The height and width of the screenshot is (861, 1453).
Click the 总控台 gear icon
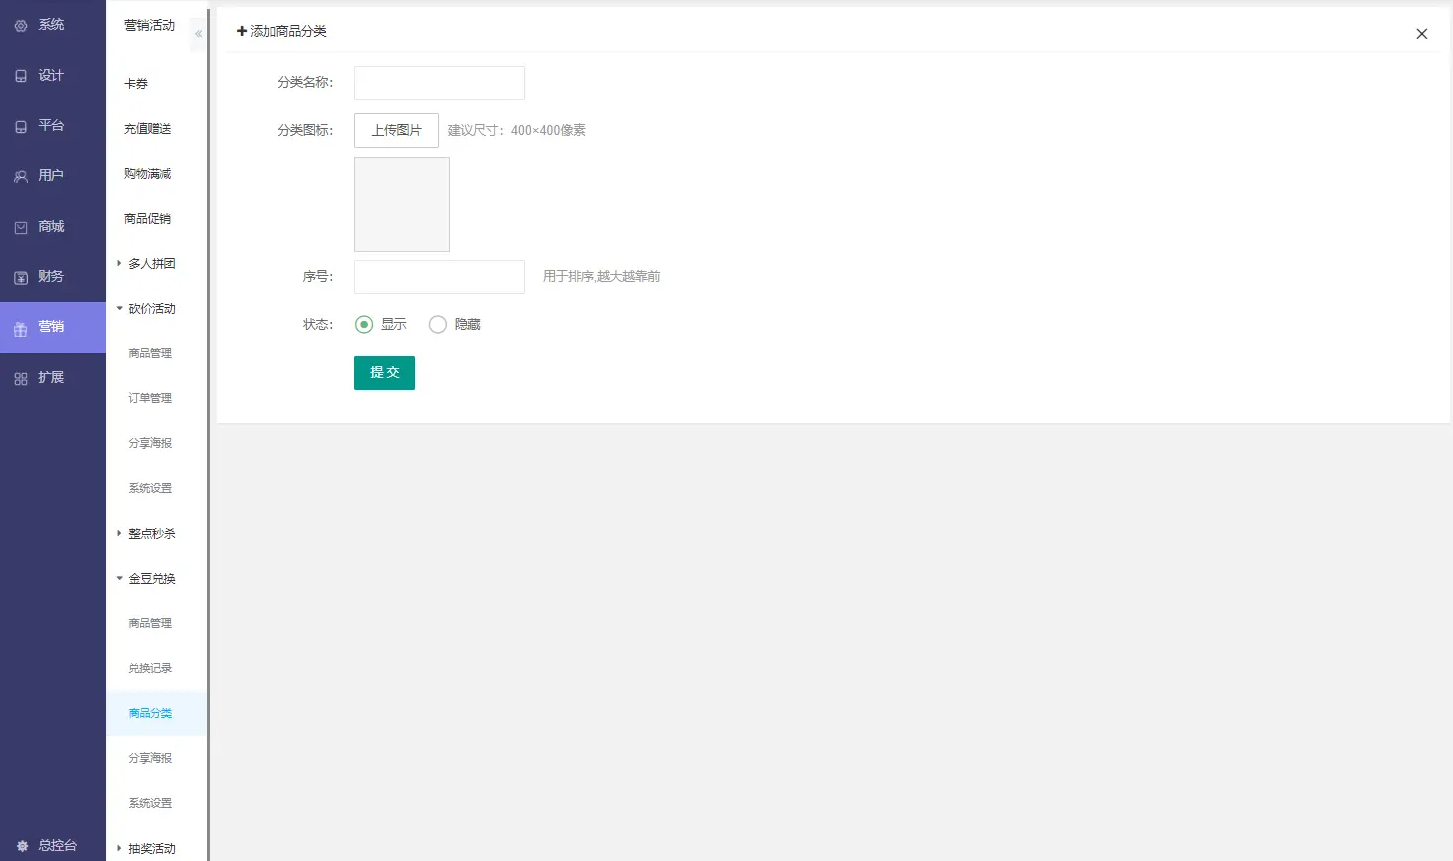pos(23,846)
